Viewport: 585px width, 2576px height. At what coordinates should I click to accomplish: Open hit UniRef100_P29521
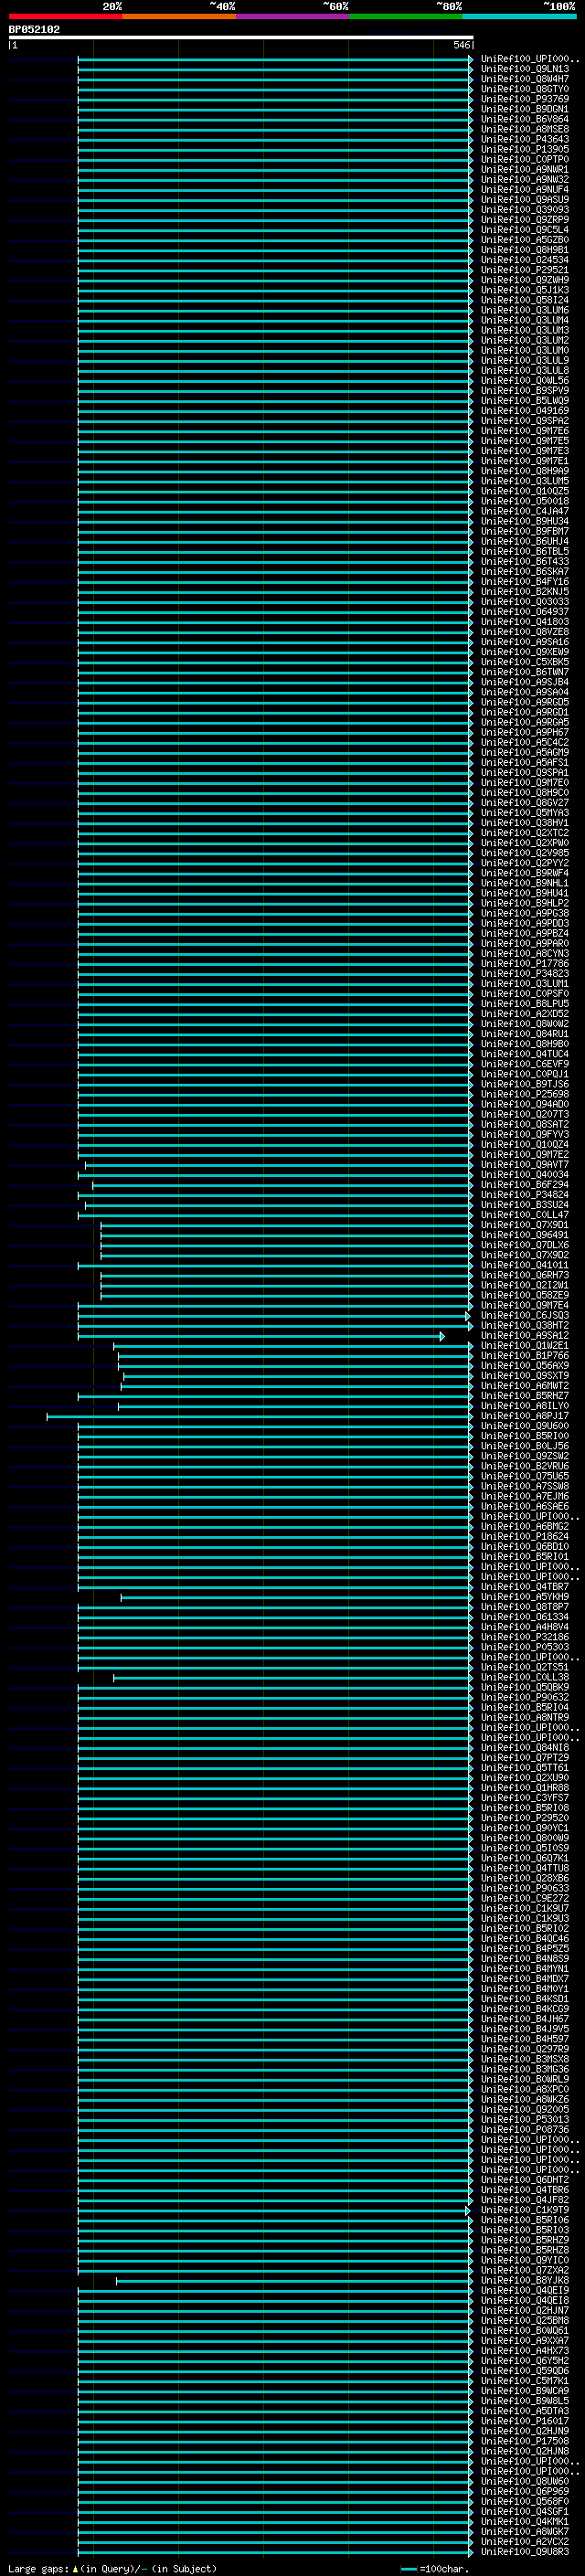[525, 270]
